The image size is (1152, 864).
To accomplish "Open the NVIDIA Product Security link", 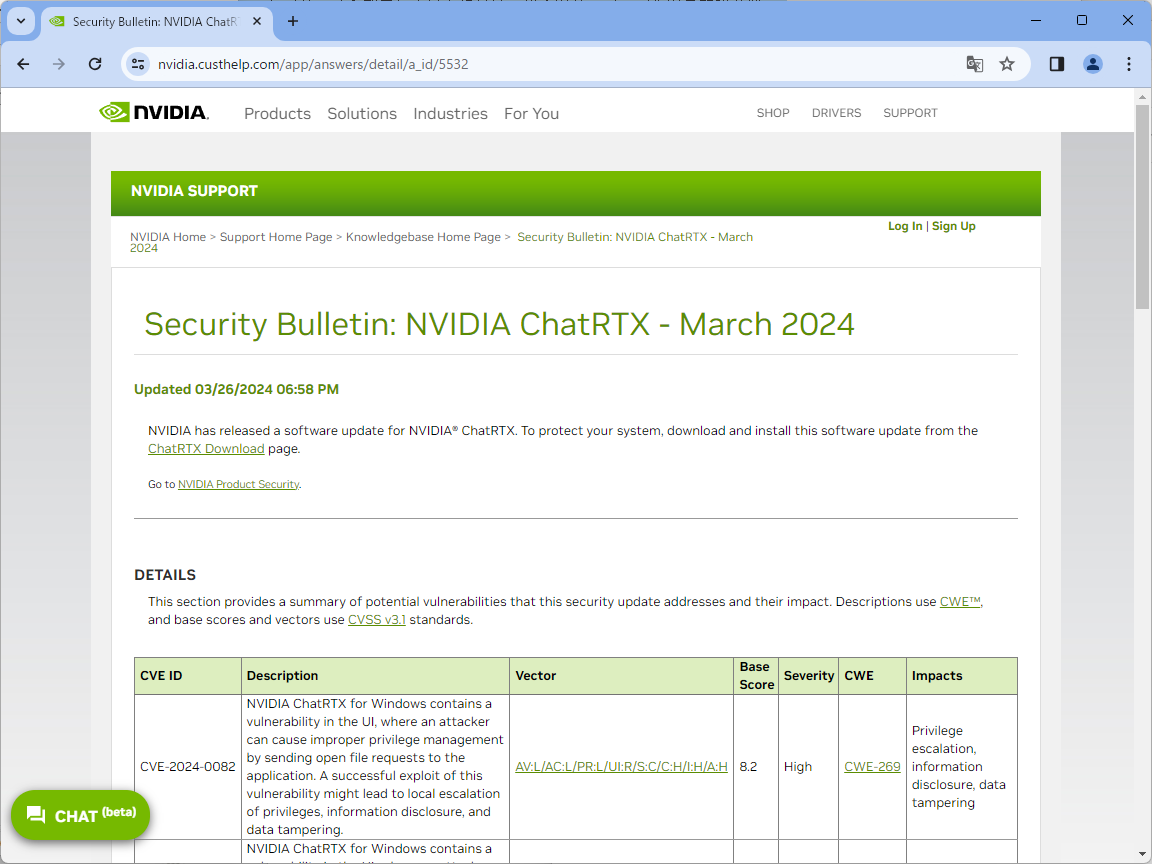I will (x=238, y=484).
